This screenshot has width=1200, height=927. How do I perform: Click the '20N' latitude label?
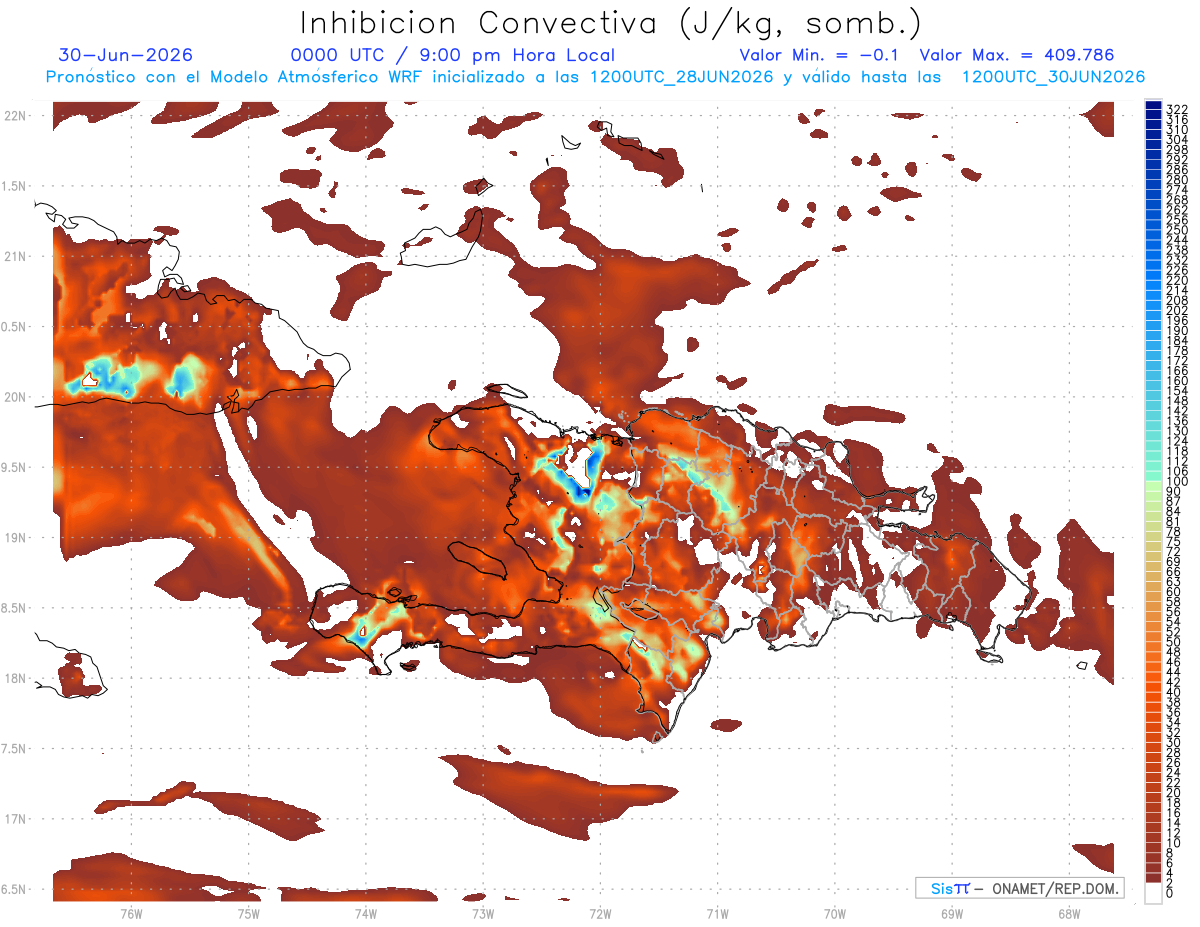click(15, 397)
